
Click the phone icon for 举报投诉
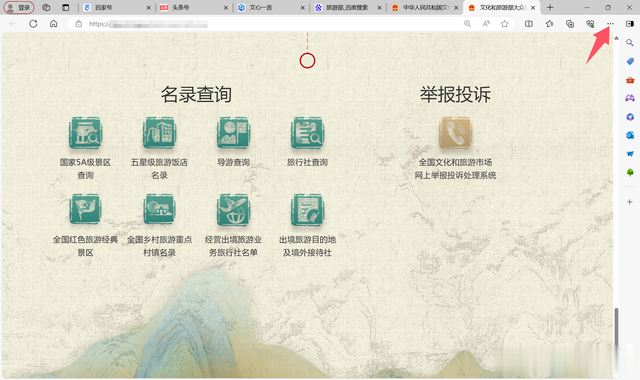click(x=455, y=133)
